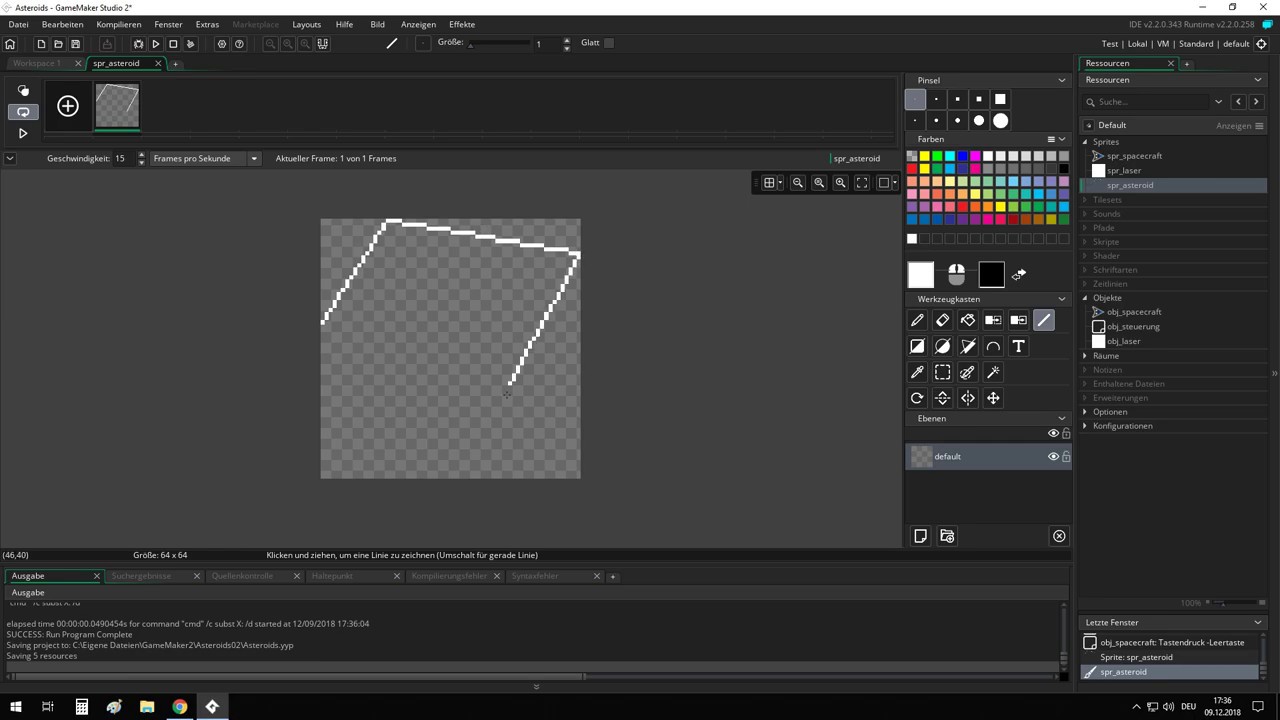
Task: Create a new layer in Ebenen panel
Action: pos(921,536)
